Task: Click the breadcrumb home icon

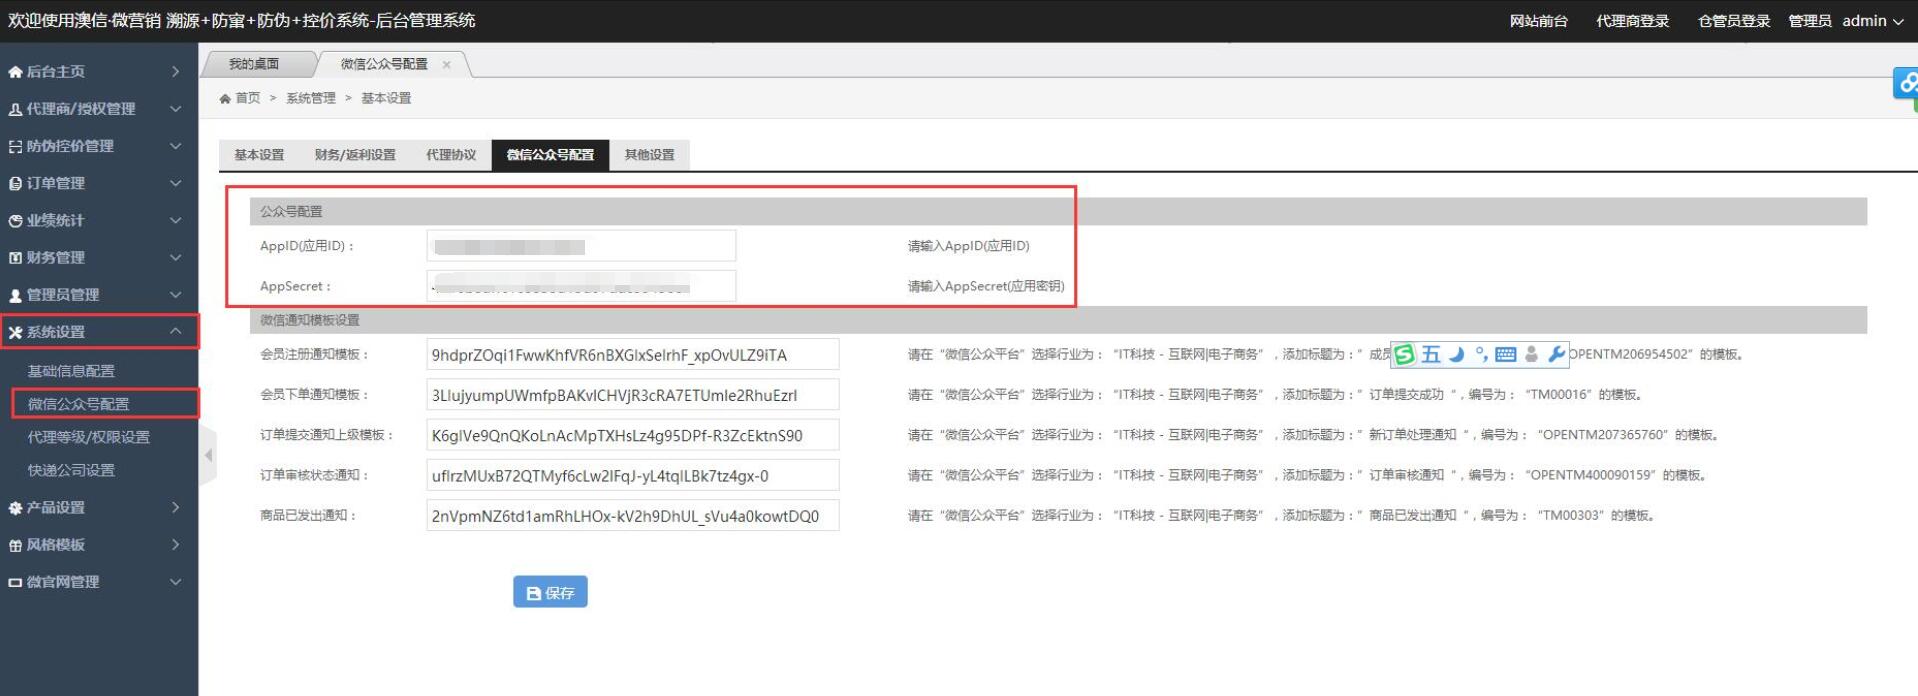Action: coord(225,98)
